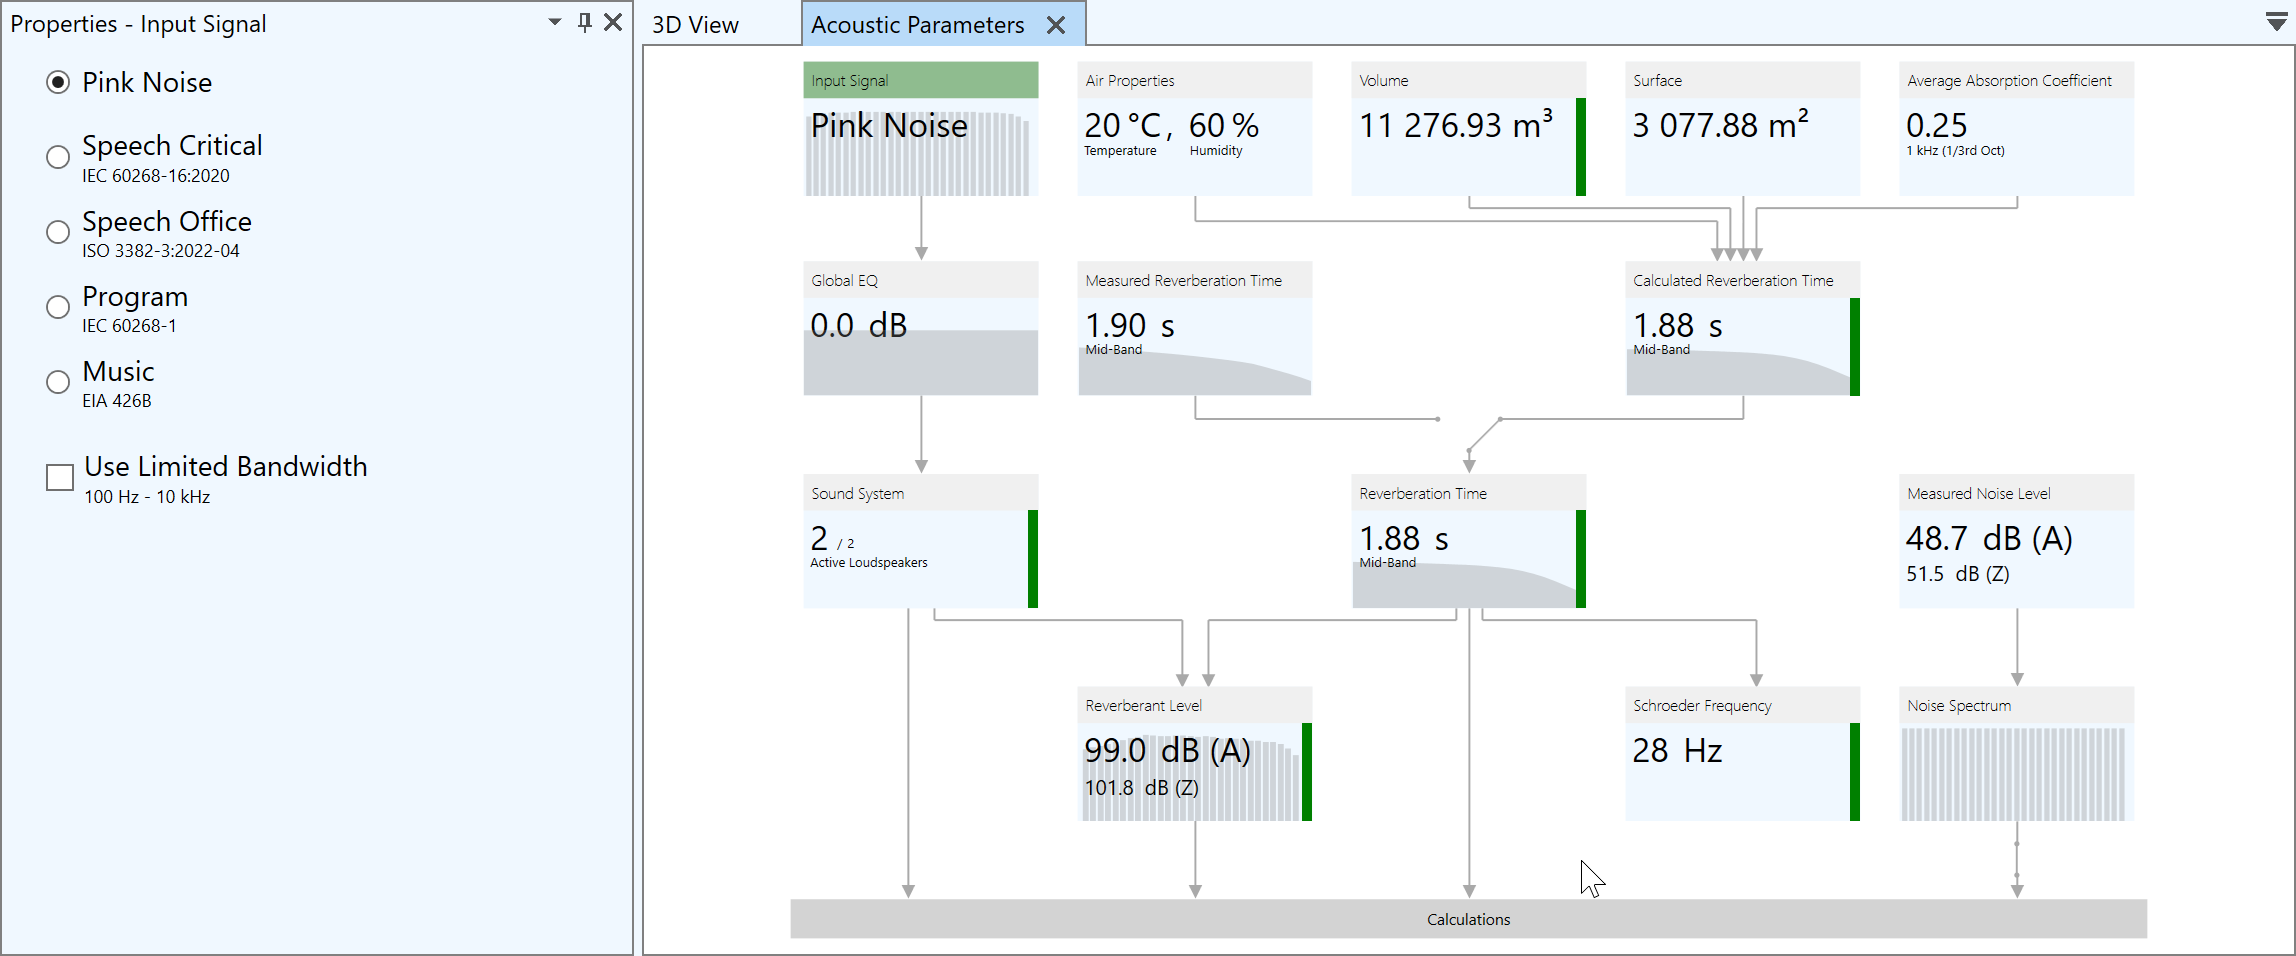The height and width of the screenshot is (956, 2296).
Task: Select Music EIA 426B signal
Action: (58, 382)
